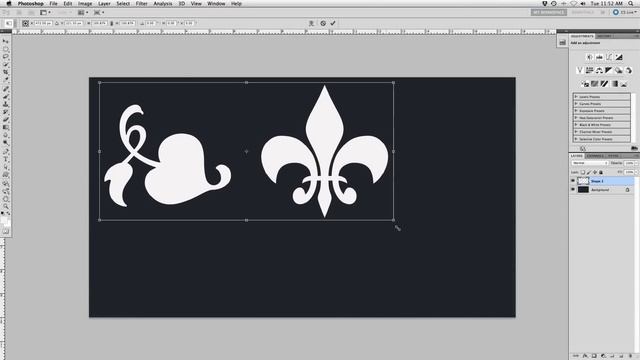Add a Brightness/Contrast adjustment
This screenshot has height=360, width=640.
coord(590,57)
